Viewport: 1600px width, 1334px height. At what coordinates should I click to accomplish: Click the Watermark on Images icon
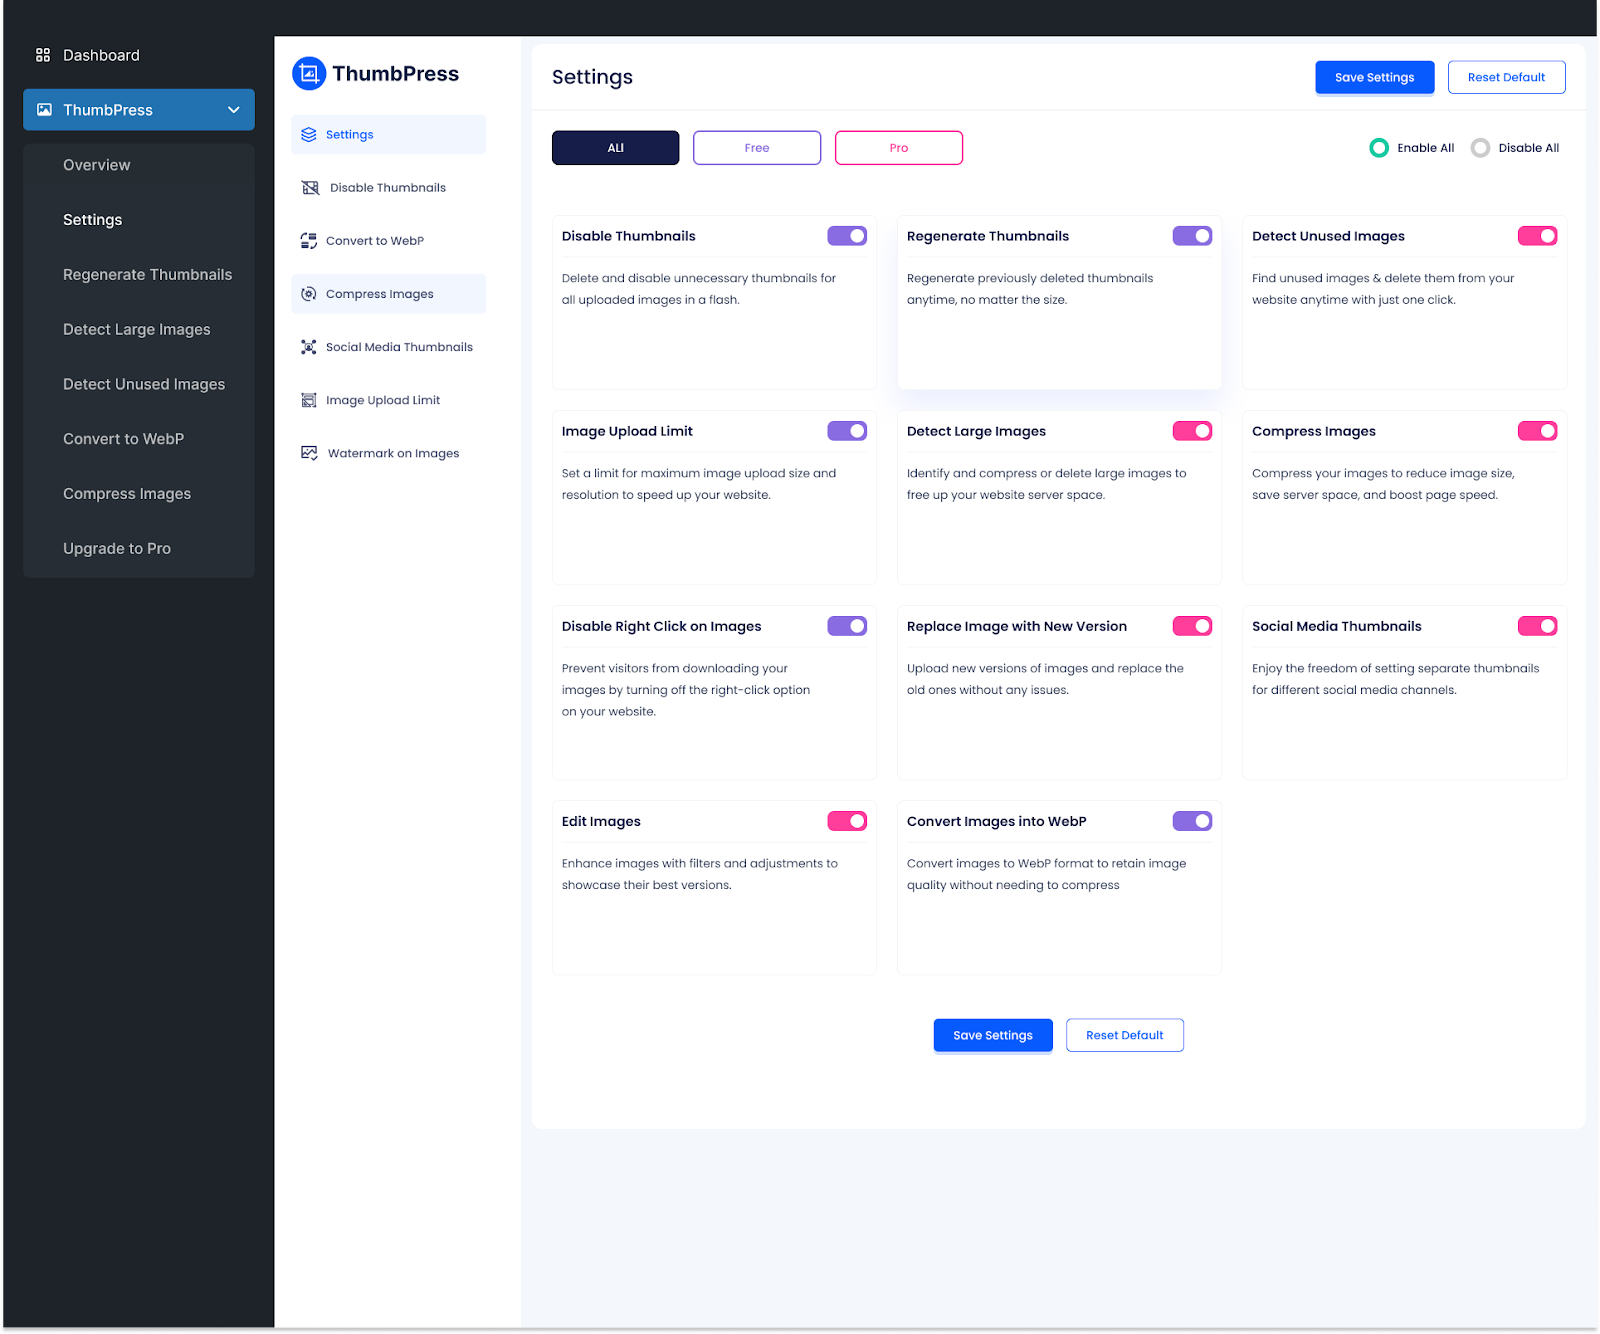click(x=310, y=453)
